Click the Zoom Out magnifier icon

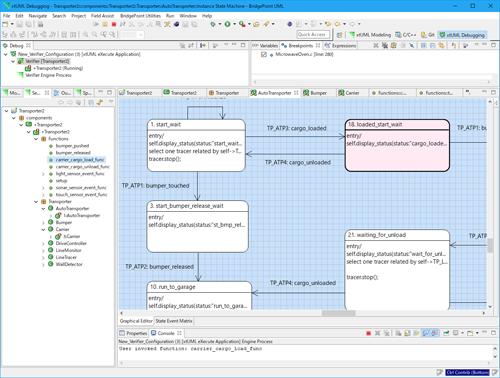coord(95,34)
